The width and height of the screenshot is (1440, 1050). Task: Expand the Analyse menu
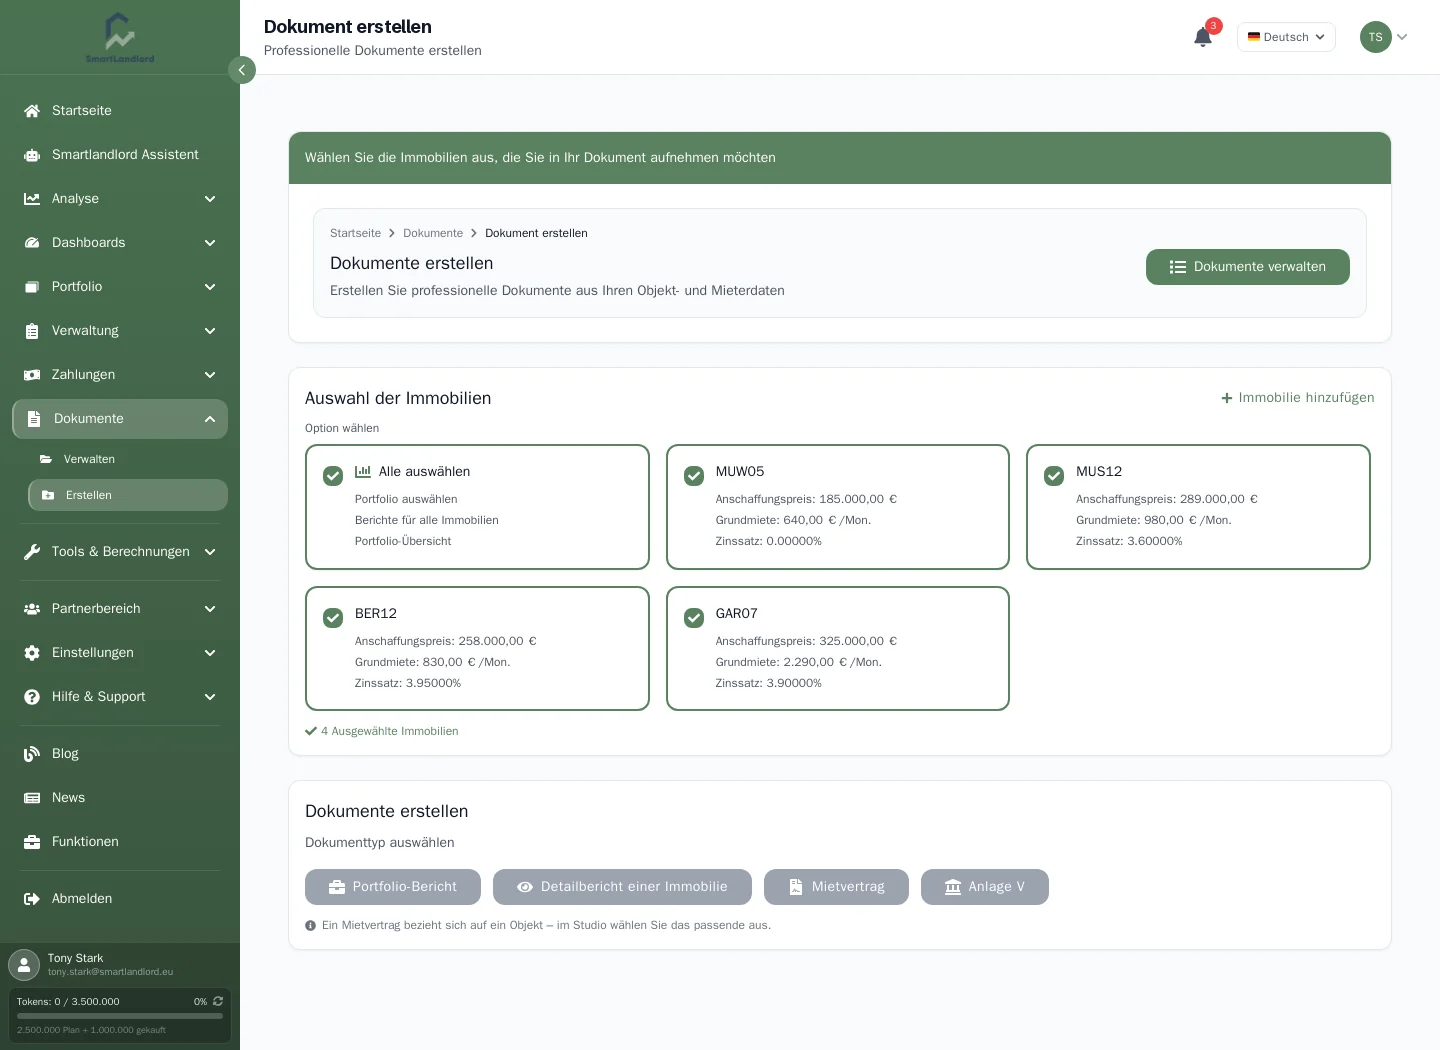coord(120,199)
